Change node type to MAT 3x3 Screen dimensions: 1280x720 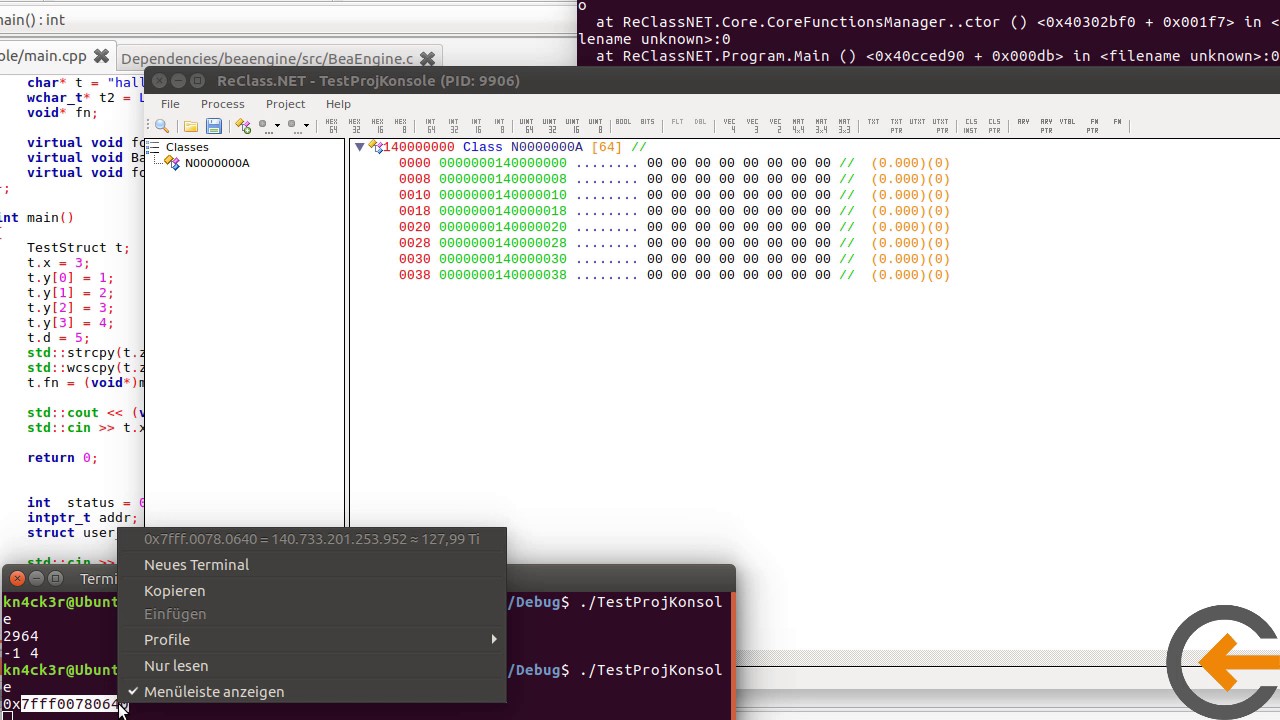(x=845, y=126)
